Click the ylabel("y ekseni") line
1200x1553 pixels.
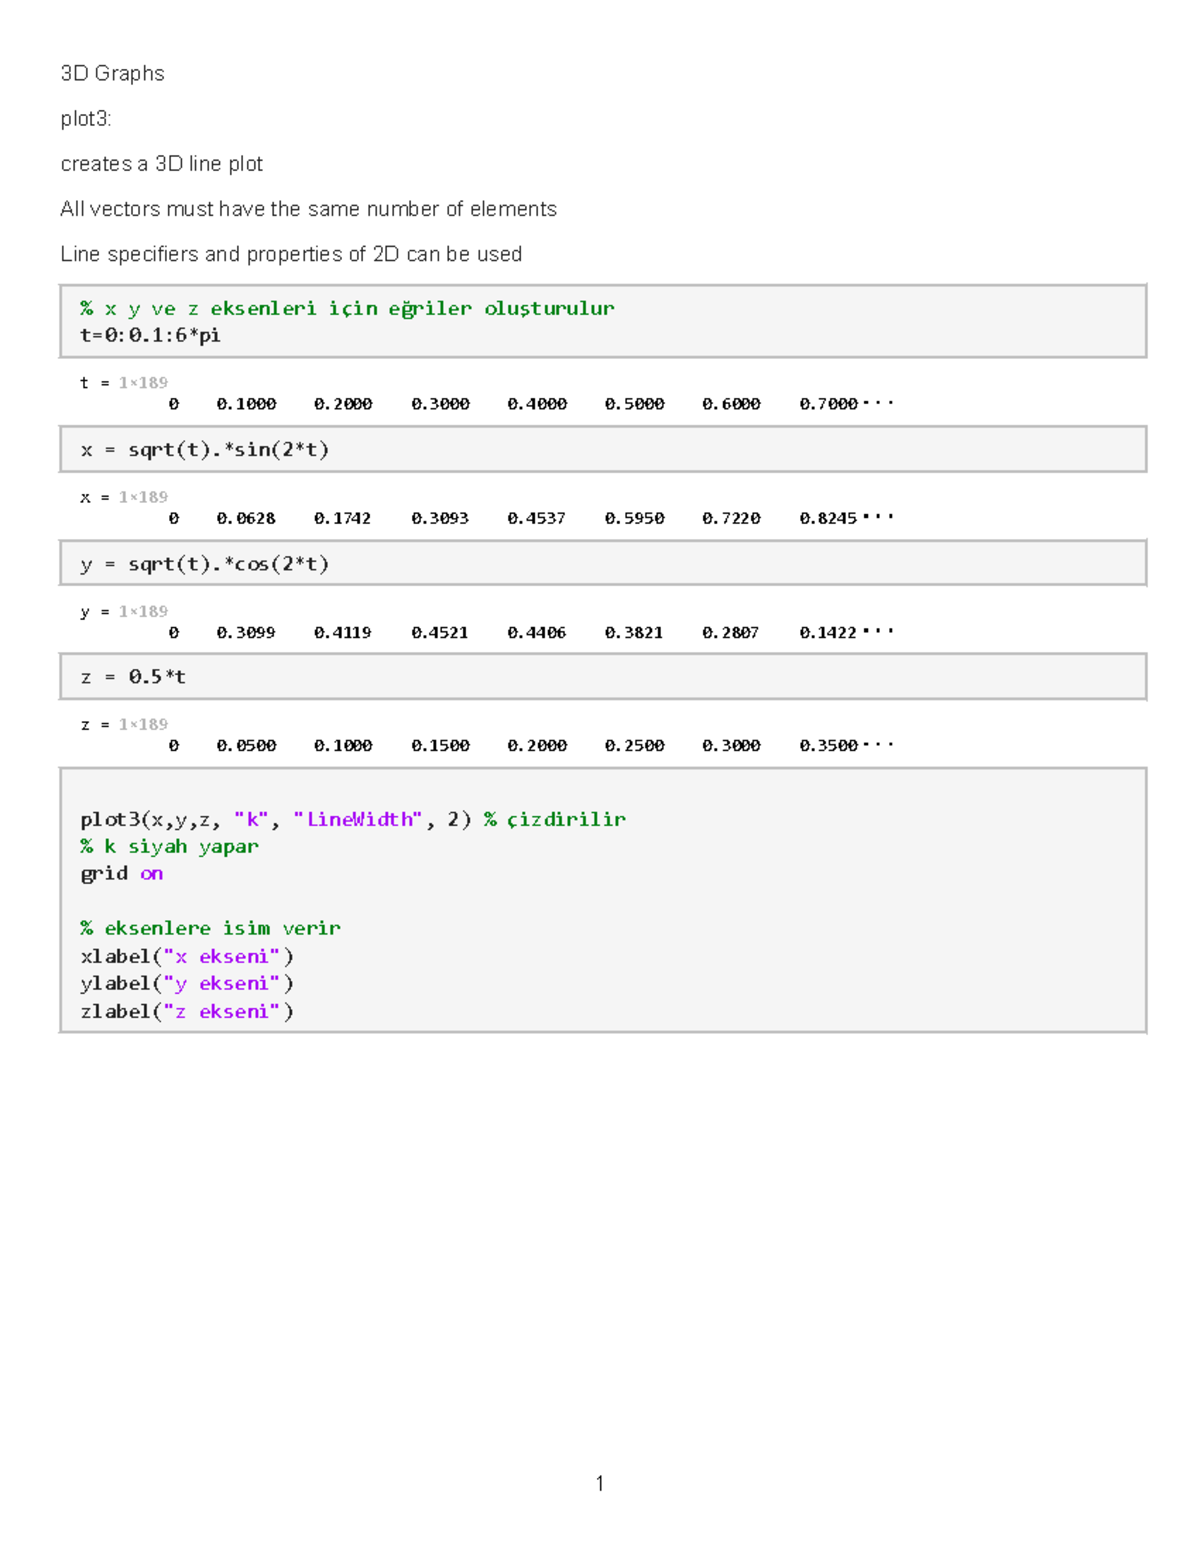[187, 983]
